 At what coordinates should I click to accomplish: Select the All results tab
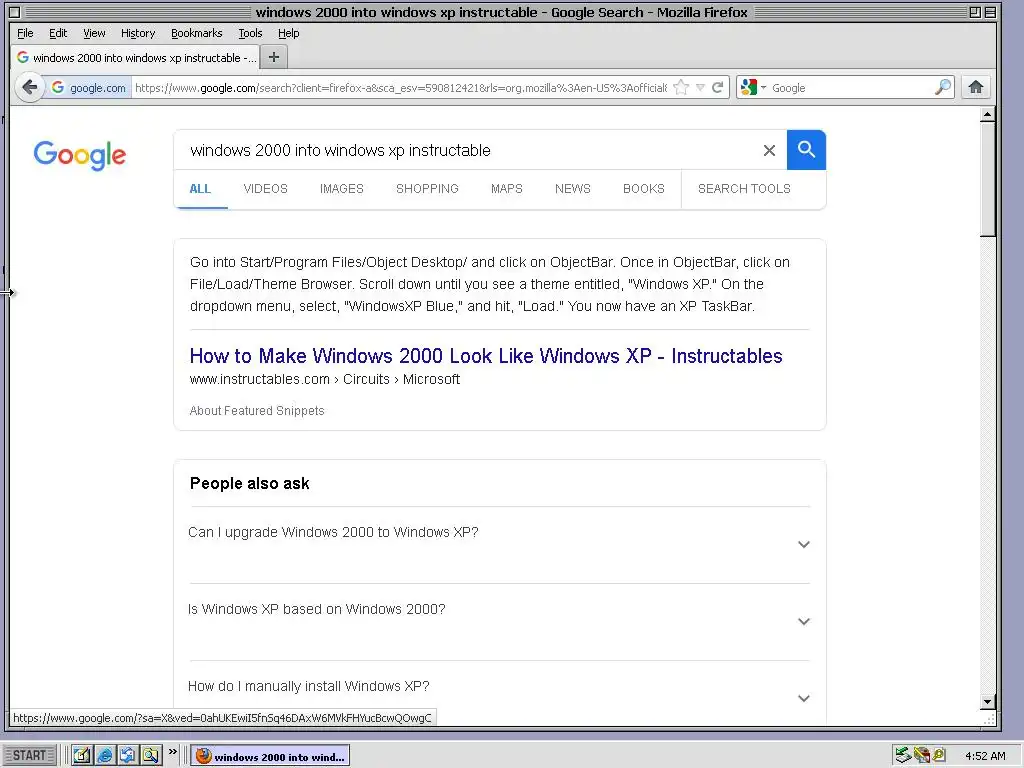click(x=200, y=189)
